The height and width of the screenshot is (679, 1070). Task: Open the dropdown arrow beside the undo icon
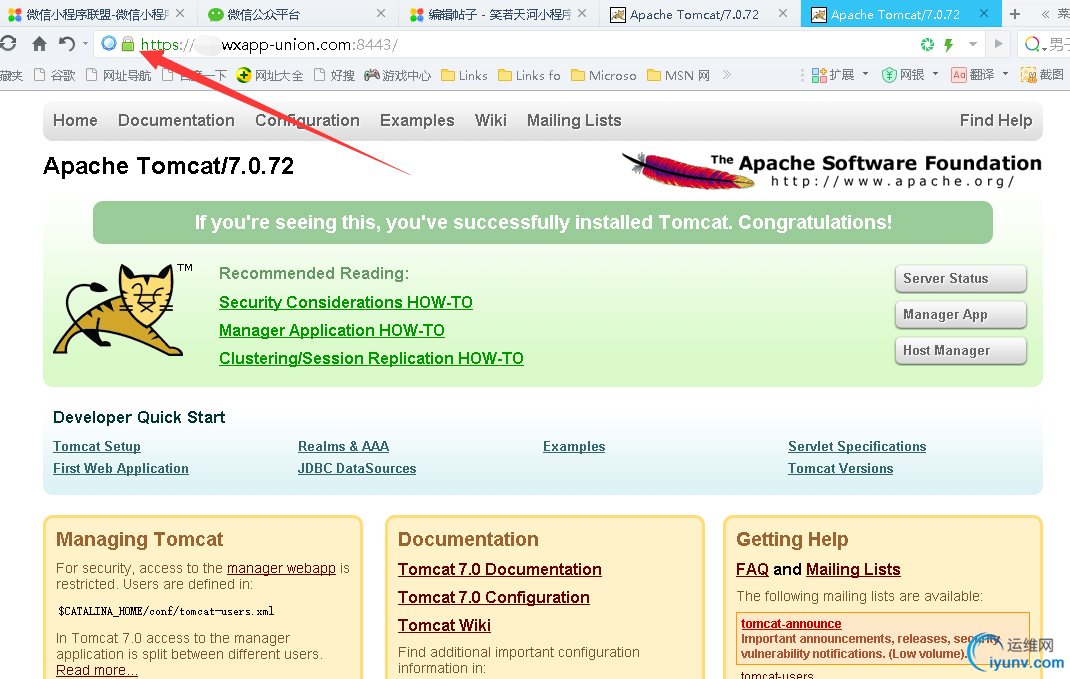point(85,44)
